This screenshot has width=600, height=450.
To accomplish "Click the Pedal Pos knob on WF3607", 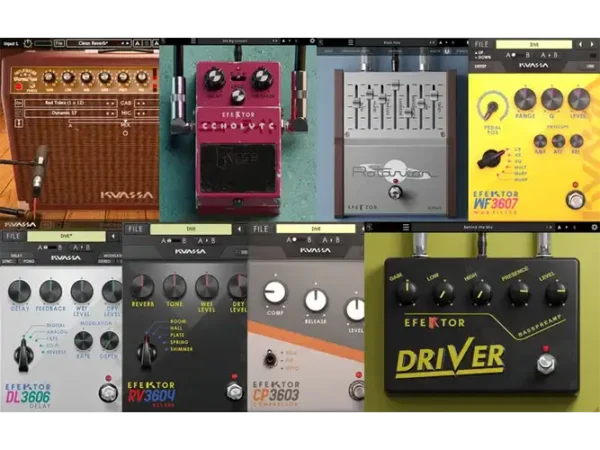I will point(492,108).
